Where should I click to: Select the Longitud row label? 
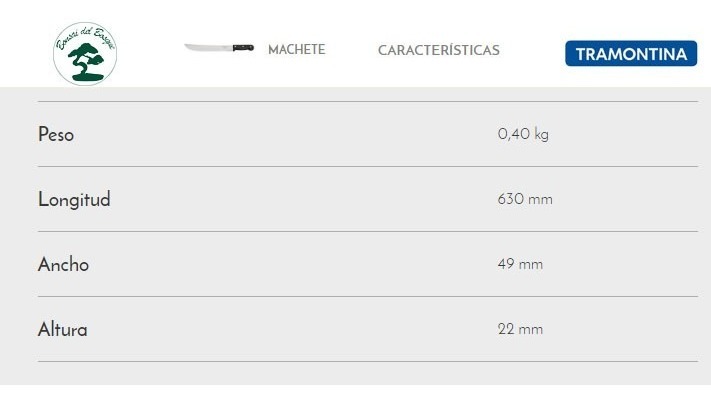(x=74, y=199)
